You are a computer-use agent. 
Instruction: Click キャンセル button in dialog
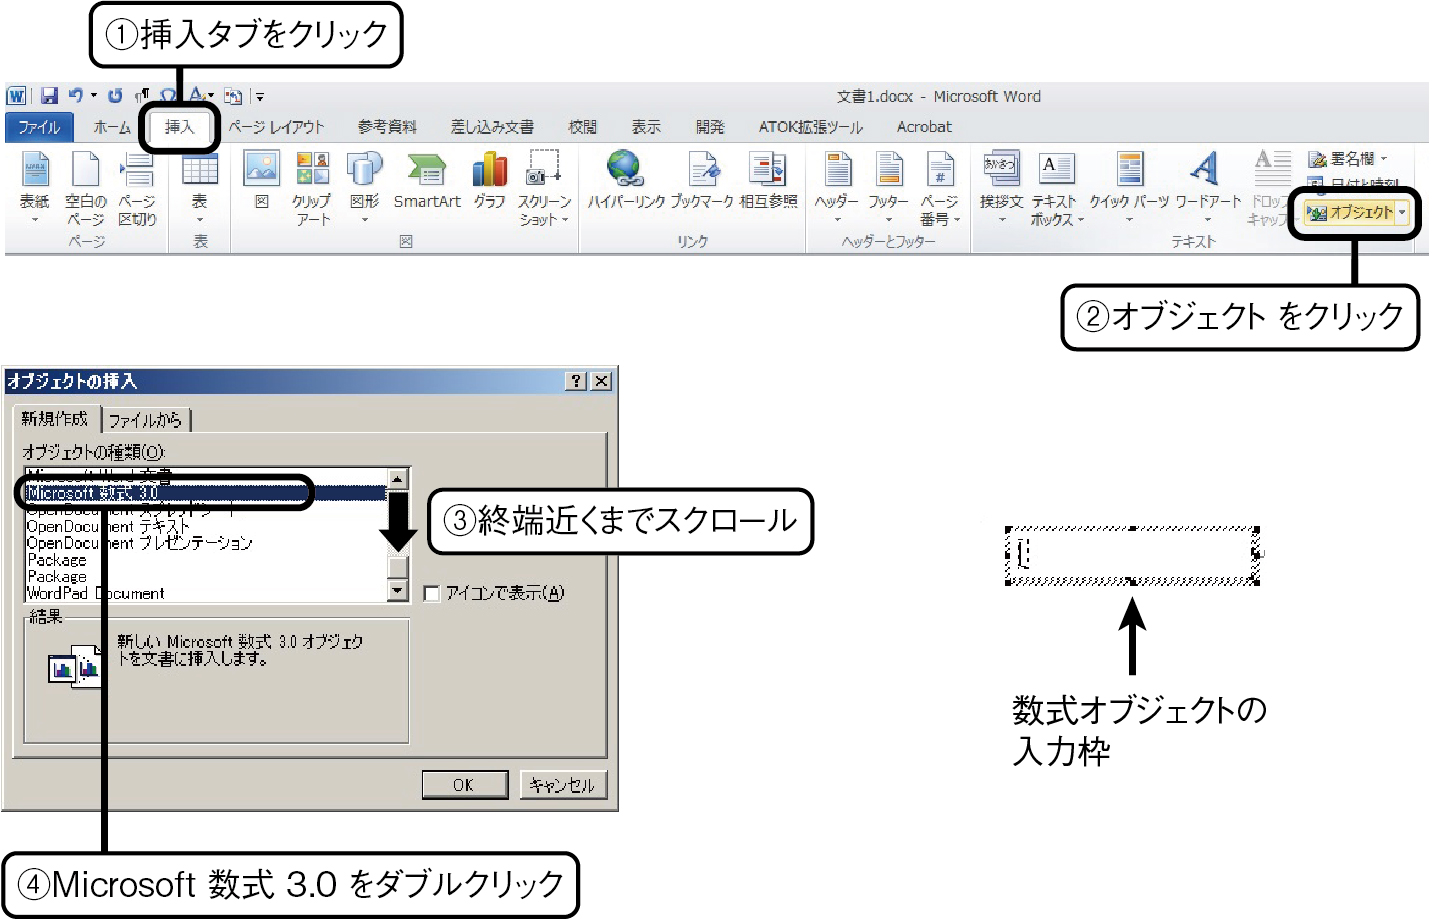[562, 785]
